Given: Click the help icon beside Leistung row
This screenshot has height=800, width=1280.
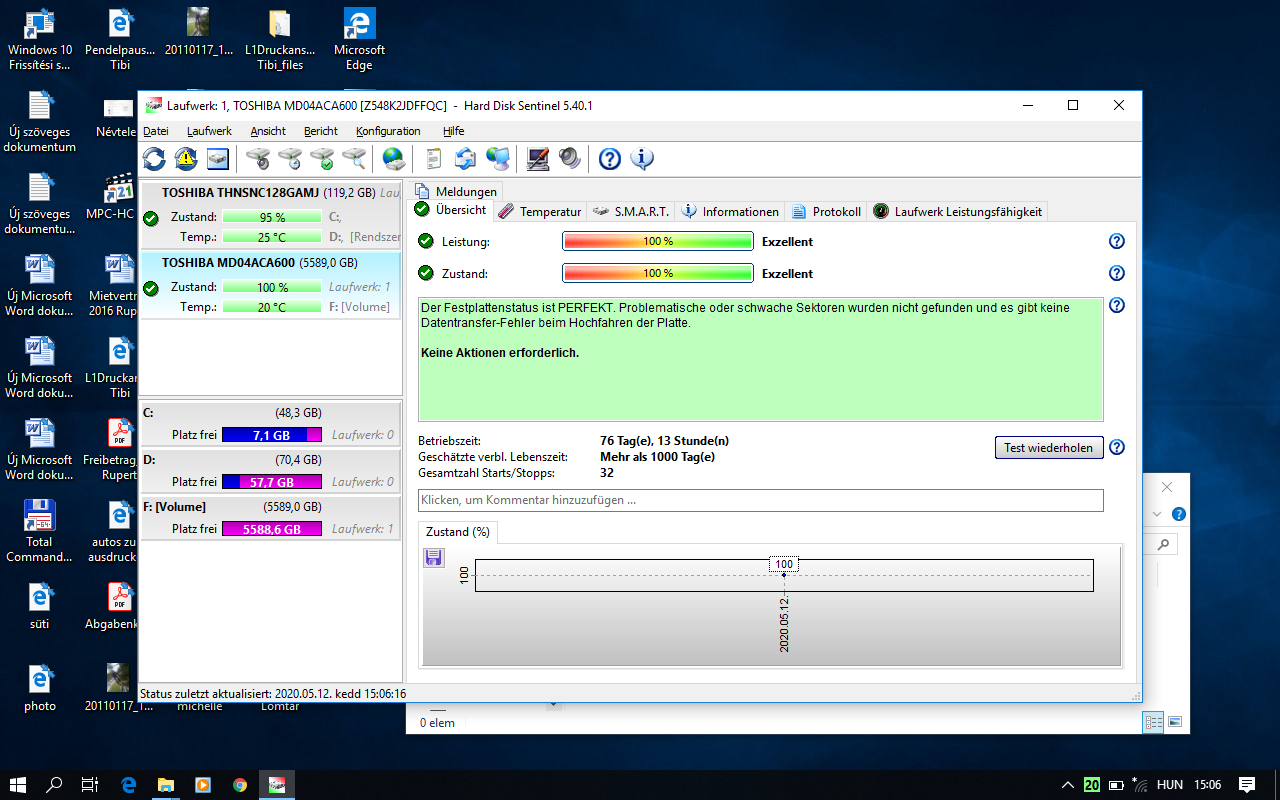Looking at the screenshot, I should (1117, 241).
